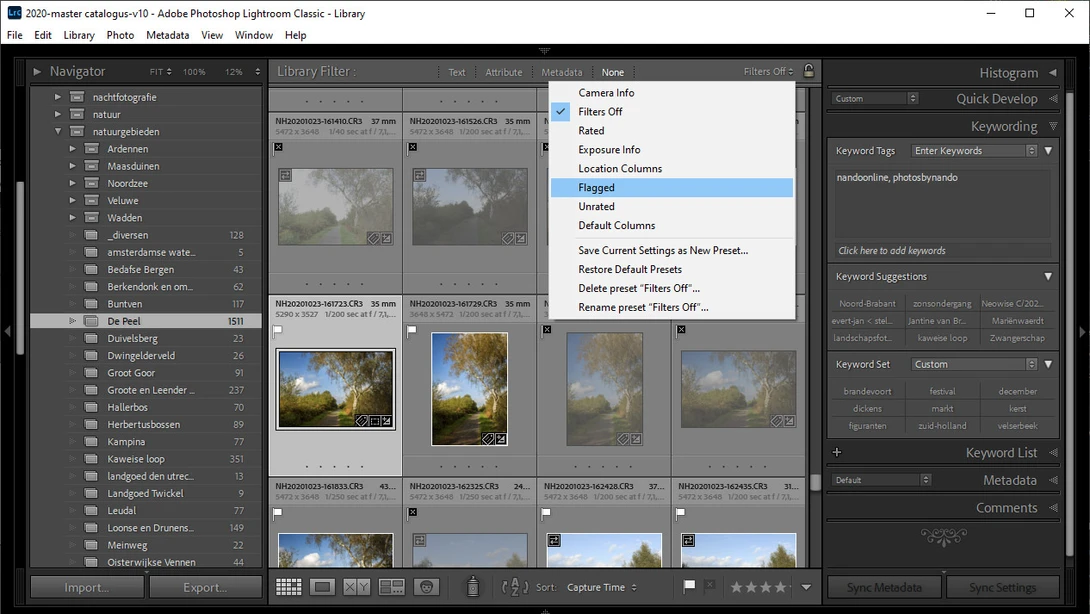This screenshot has height=614, width=1090.
Task: Set flag as Rejected in toolbar
Action: click(709, 586)
